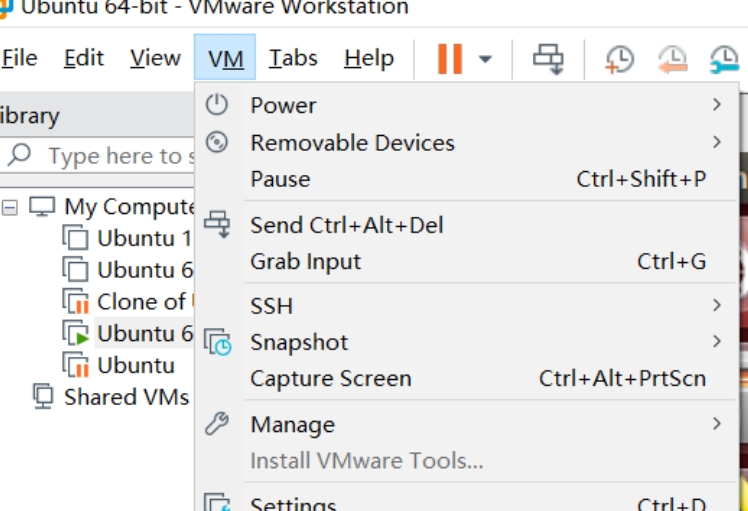
Task: Open the Edit menu
Action: (83, 58)
